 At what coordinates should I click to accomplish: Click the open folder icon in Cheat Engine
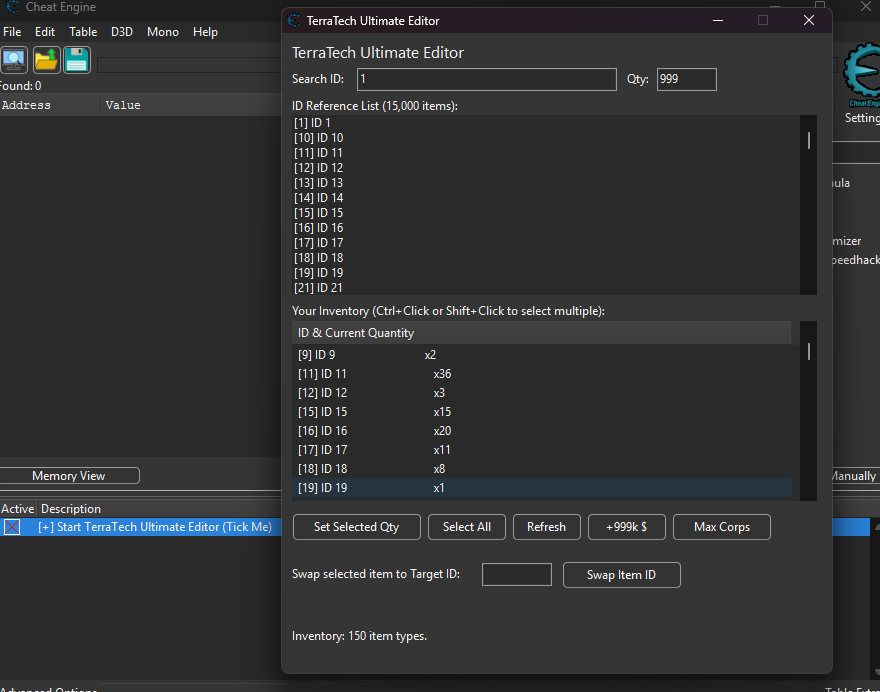pyautogui.click(x=46, y=60)
